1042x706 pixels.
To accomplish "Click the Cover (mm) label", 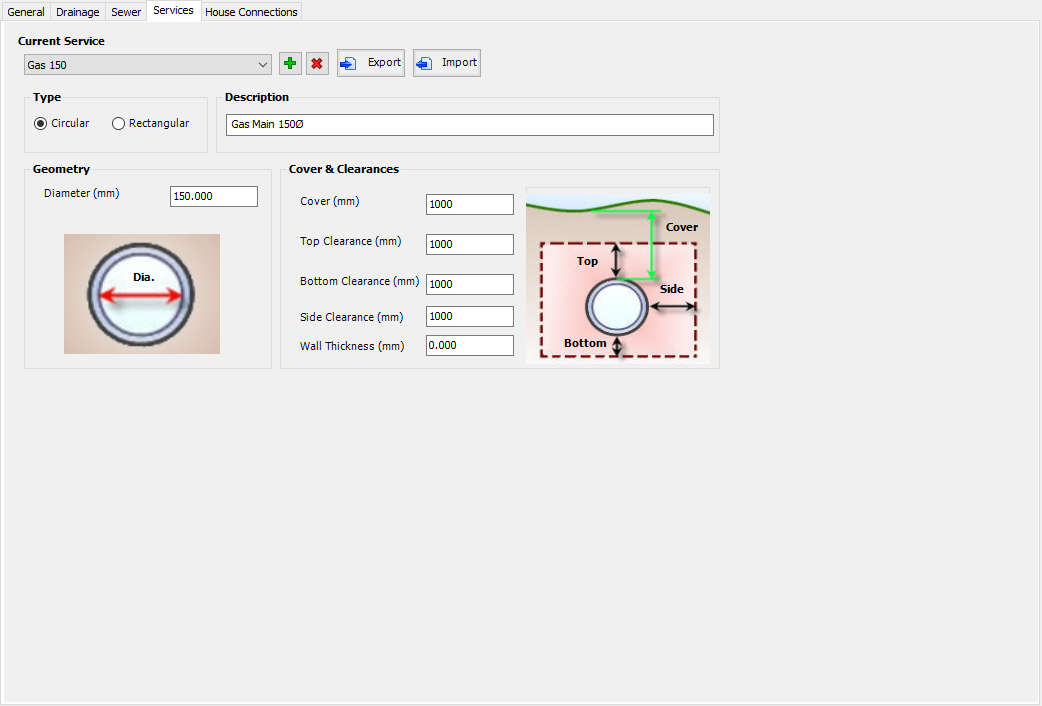I will (x=330, y=201).
